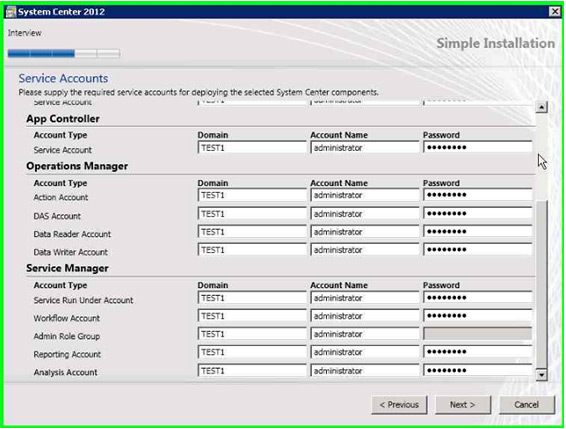Click the Service Run Under Account label

(83, 300)
